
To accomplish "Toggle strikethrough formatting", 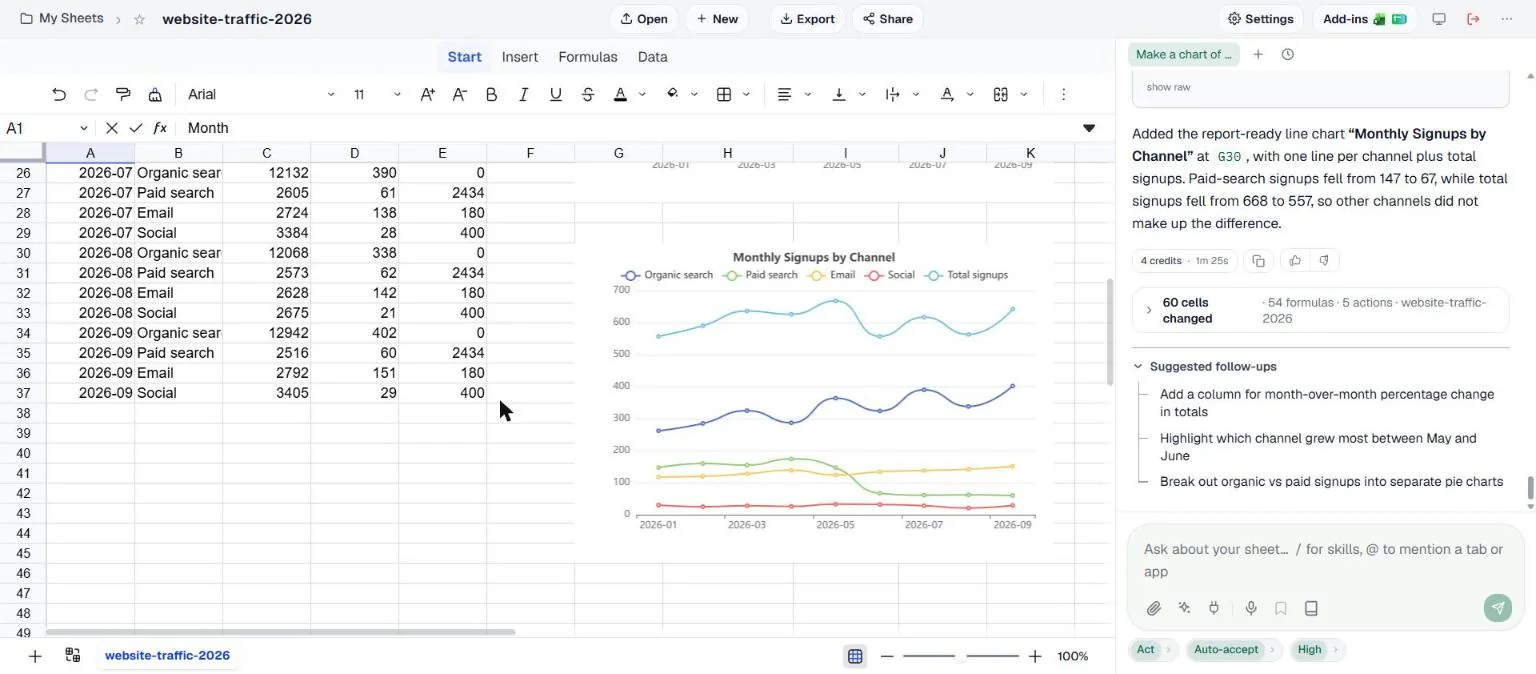I will 587,94.
